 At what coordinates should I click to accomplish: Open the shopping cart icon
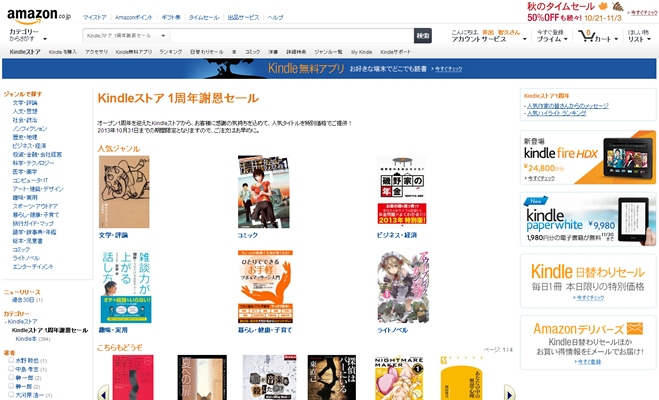pyautogui.click(x=586, y=36)
